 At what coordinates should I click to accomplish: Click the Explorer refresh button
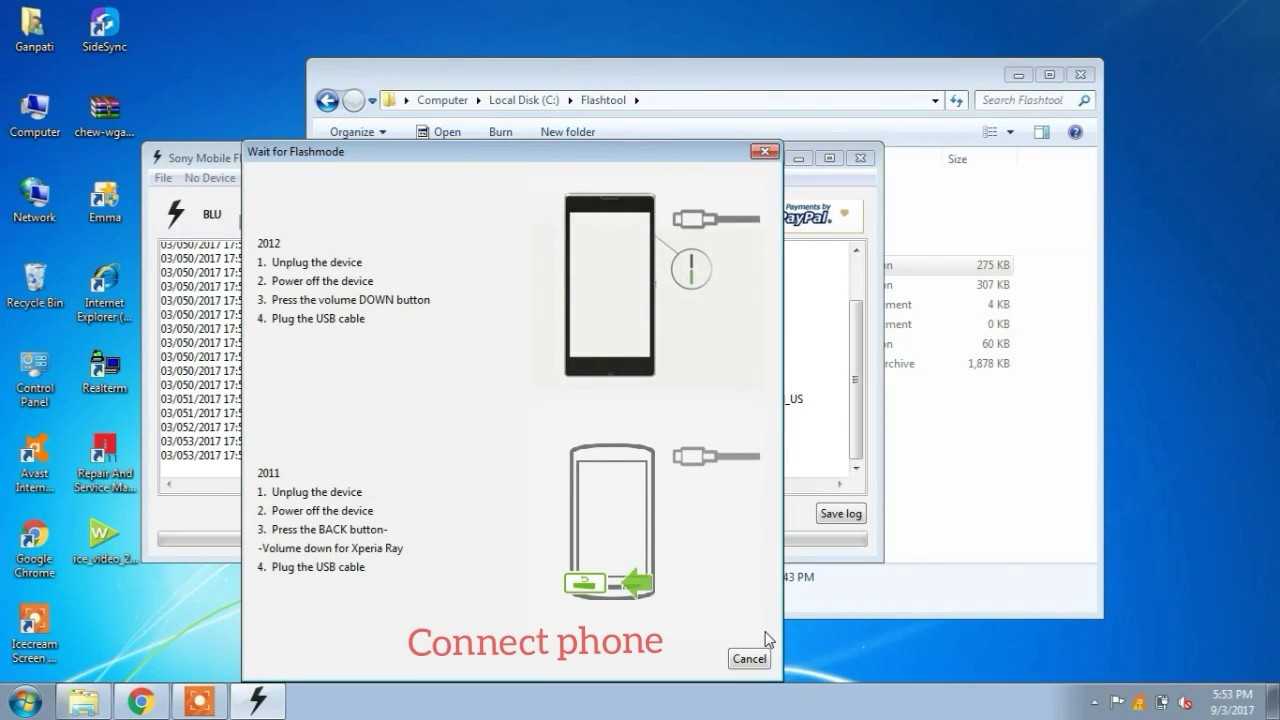tap(957, 100)
